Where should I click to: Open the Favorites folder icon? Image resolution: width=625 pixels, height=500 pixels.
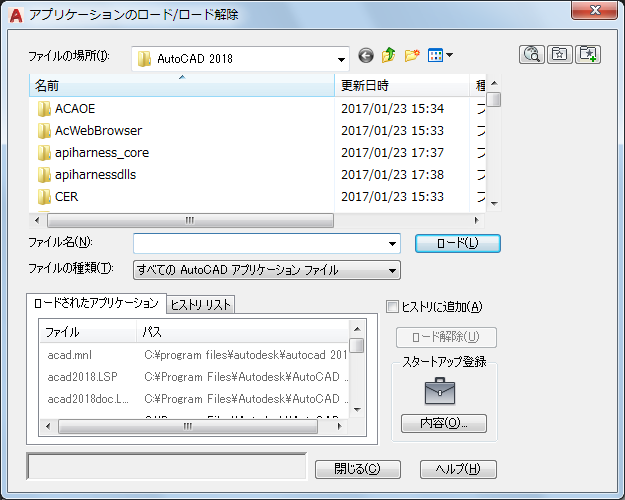[560, 55]
